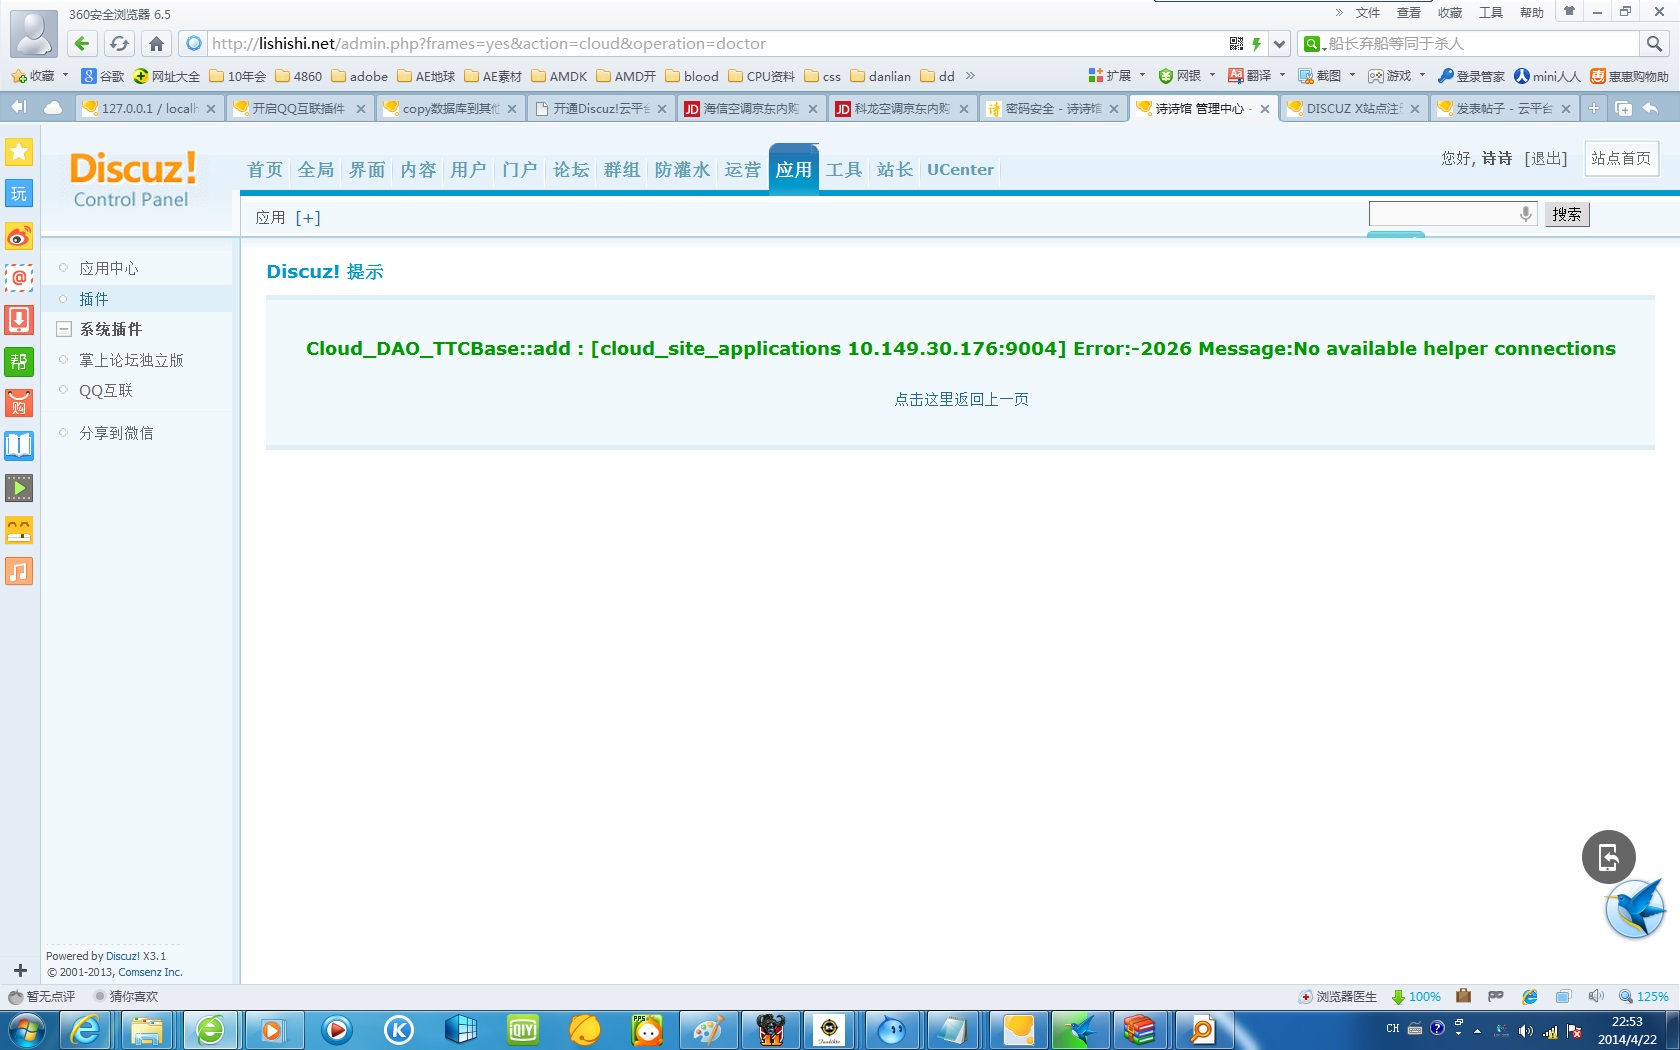Screen dimensions: 1680x1050
Task: Click the 站点首页 button
Action: 1621,158
